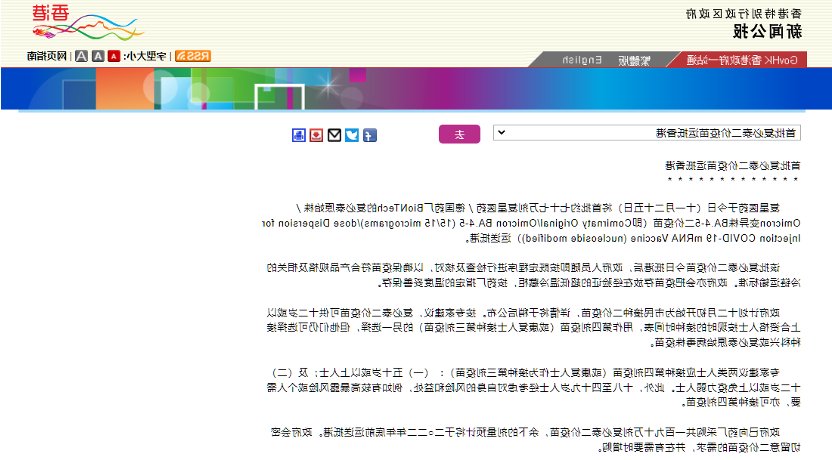The height and width of the screenshot is (460, 832).
Task: Click the email envelope icon
Action: [334, 135]
